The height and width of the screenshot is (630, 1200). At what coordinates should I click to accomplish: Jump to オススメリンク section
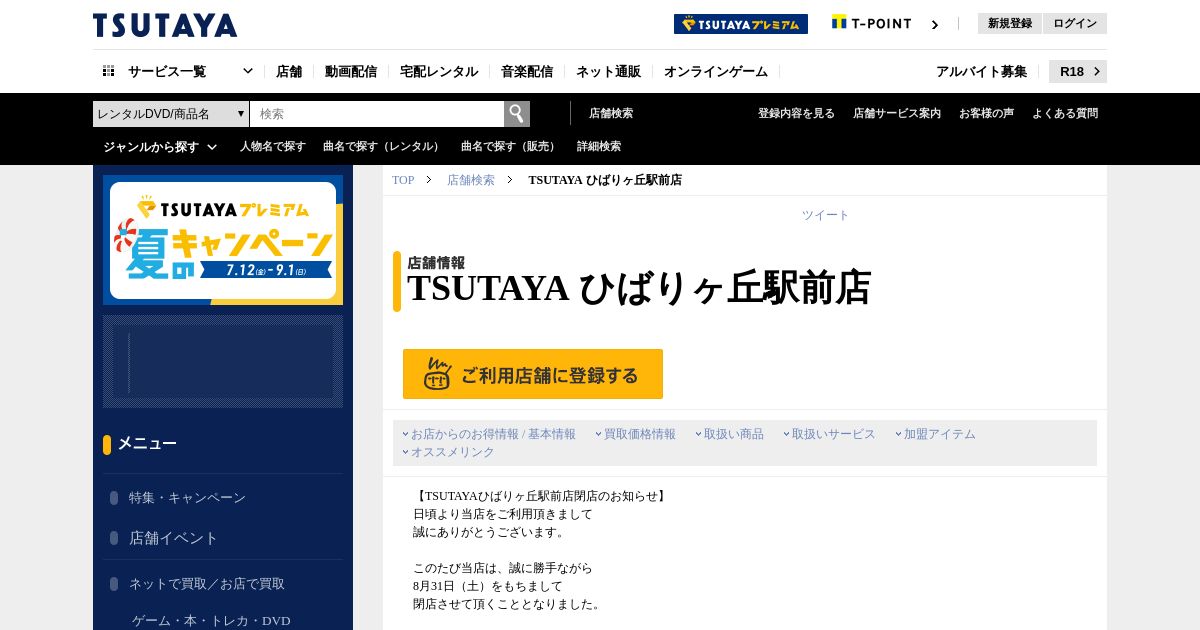tap(453, 452)
